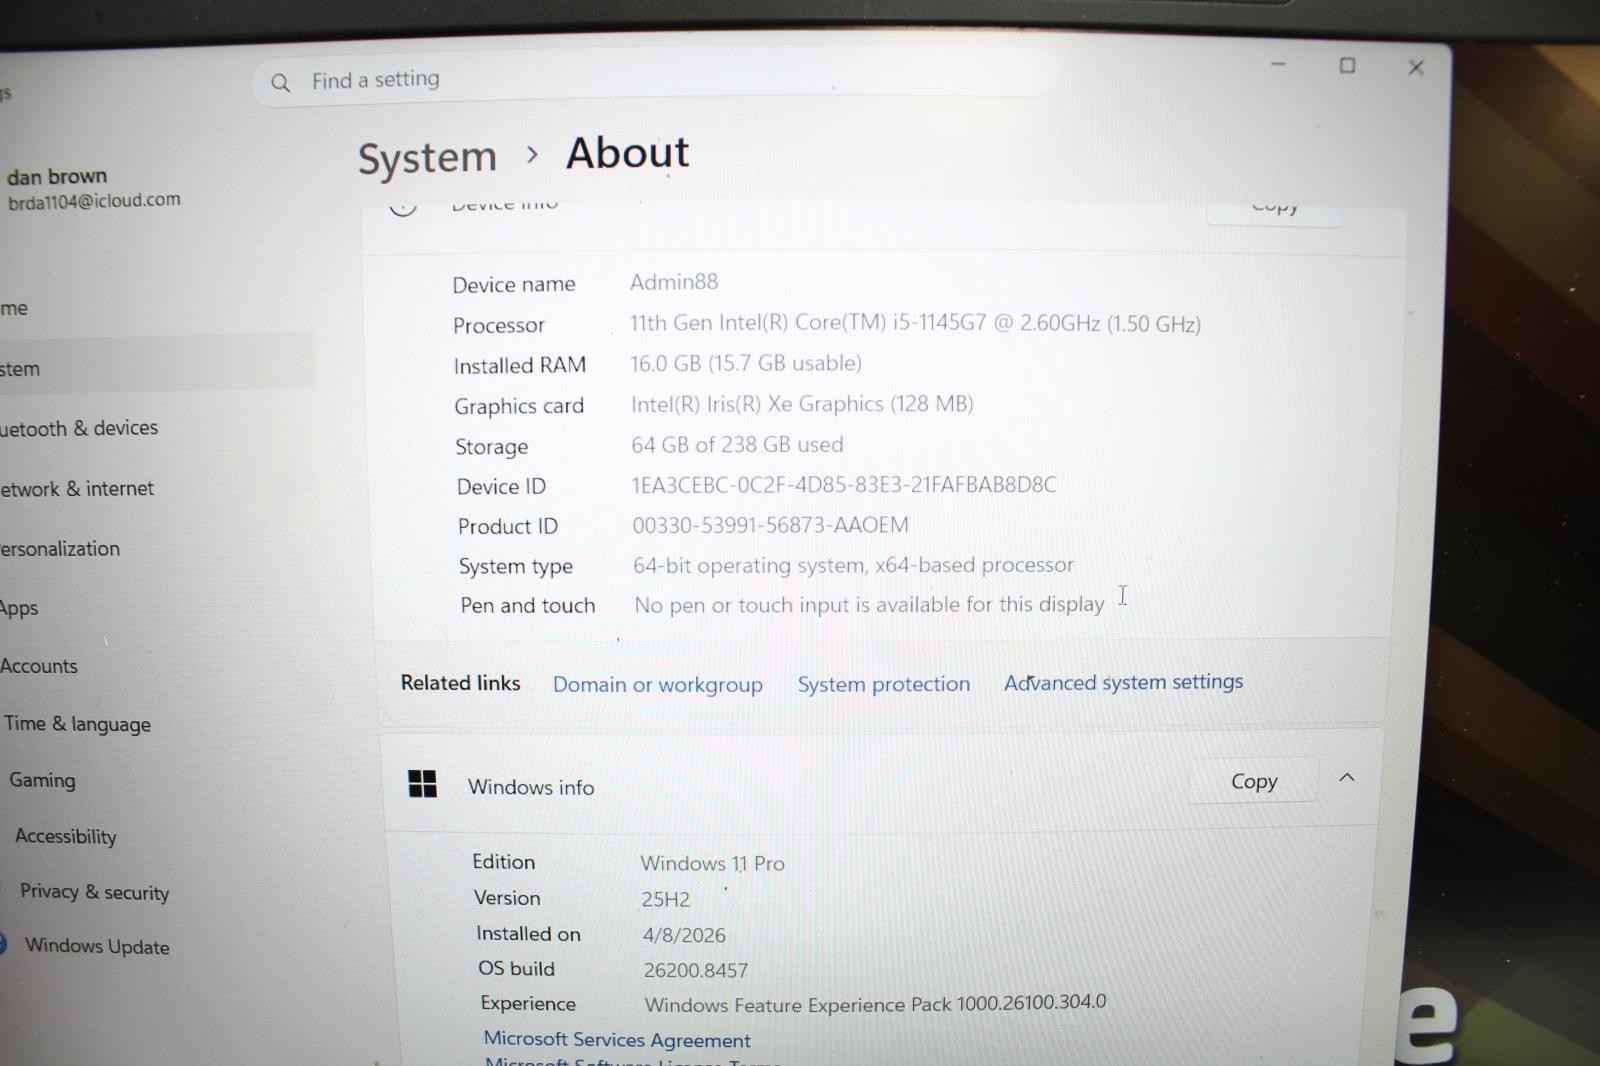
Task: Navigate back to System breadcrumb
Action: 427,158
